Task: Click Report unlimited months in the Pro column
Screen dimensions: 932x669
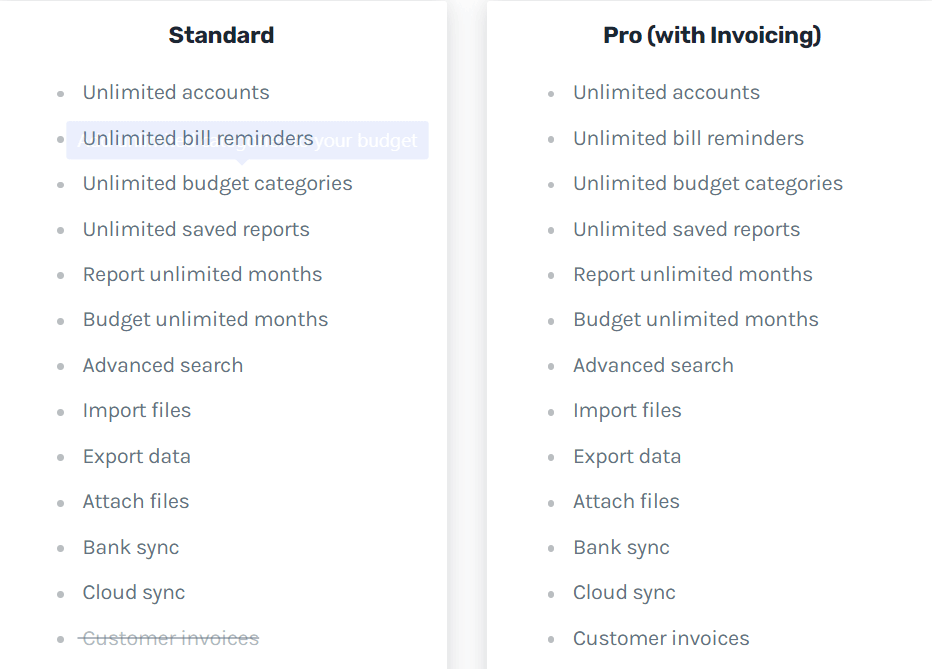Action: pyautogui.click(x=692, y=275)
